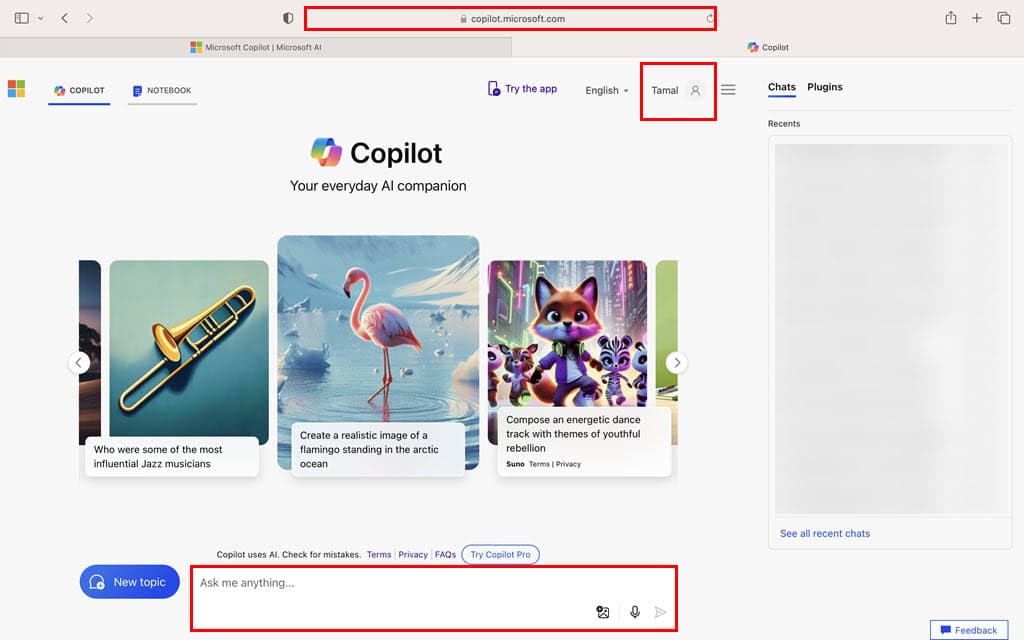
Task: Switch to the Plugins tab
Action: (x=825, y=87)
